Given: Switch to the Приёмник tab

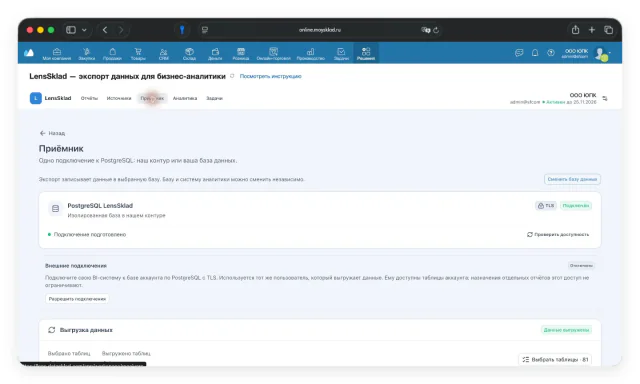Looking at the screenshot, I should (152, 98).
